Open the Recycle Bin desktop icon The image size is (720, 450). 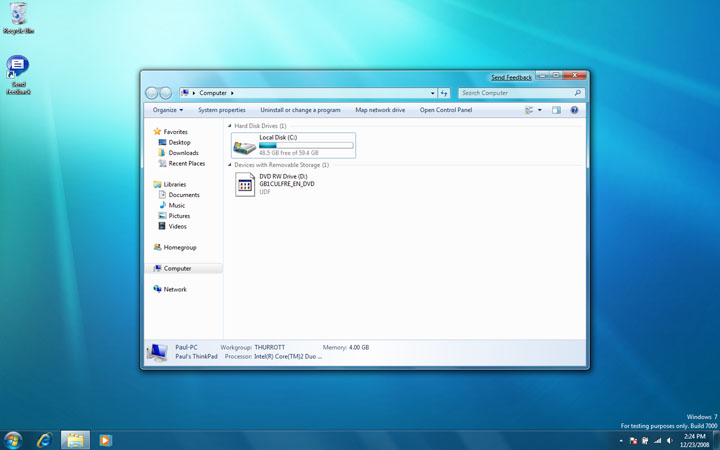(x=18, y=18)
